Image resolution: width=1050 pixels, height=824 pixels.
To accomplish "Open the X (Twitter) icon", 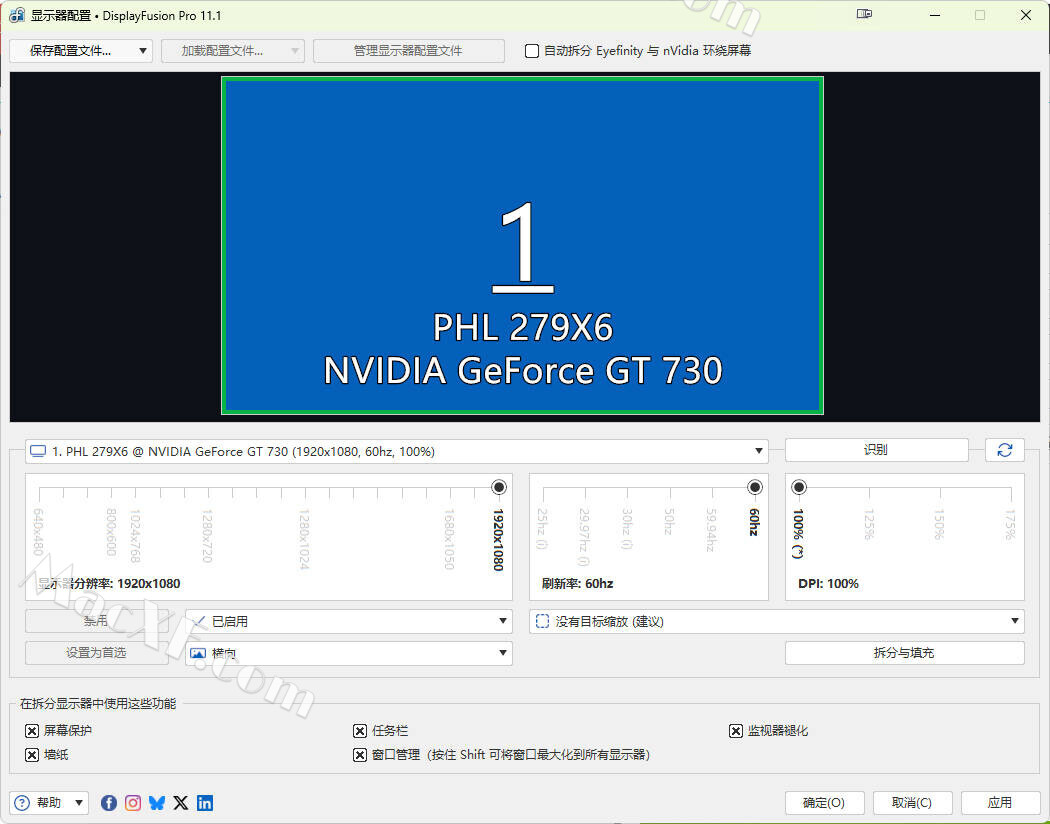I will click(181, 803).
